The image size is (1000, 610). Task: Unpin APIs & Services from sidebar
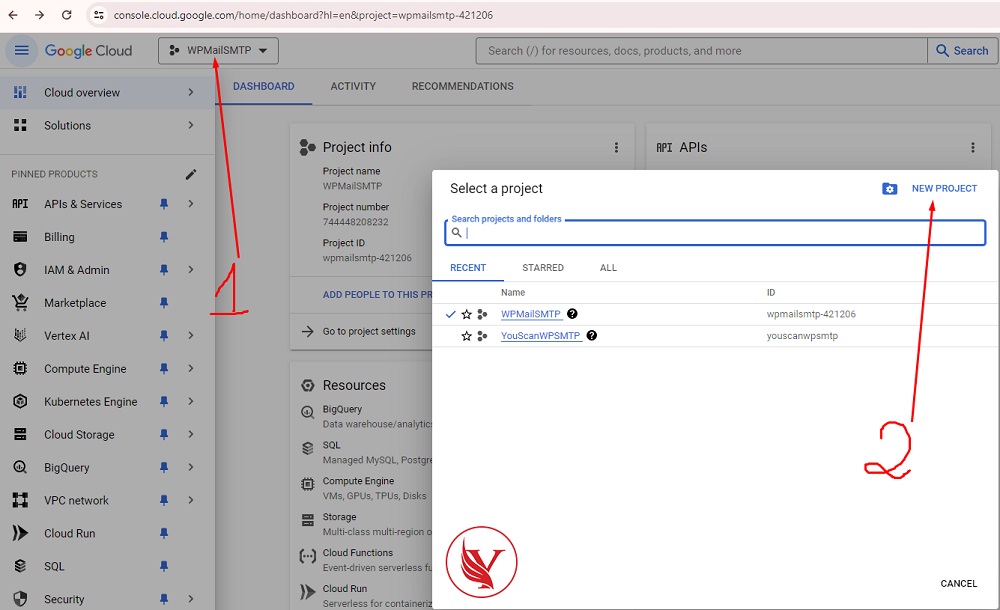click(x=164, y=204)
